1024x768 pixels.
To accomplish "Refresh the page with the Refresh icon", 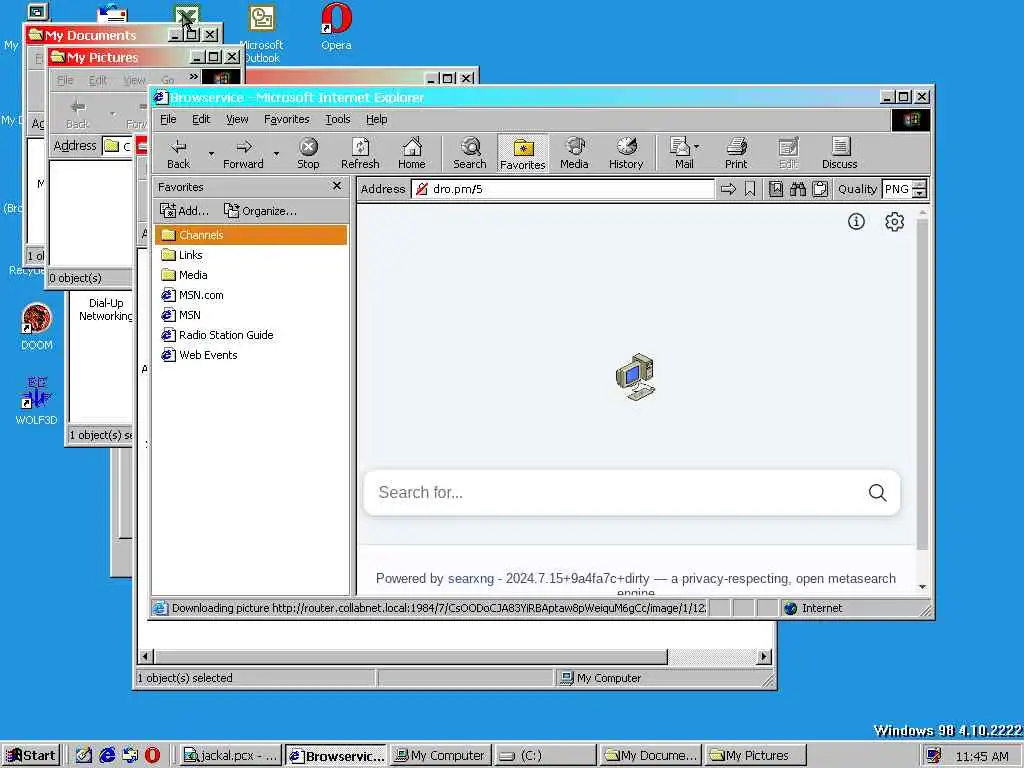I will coord(360,153).
